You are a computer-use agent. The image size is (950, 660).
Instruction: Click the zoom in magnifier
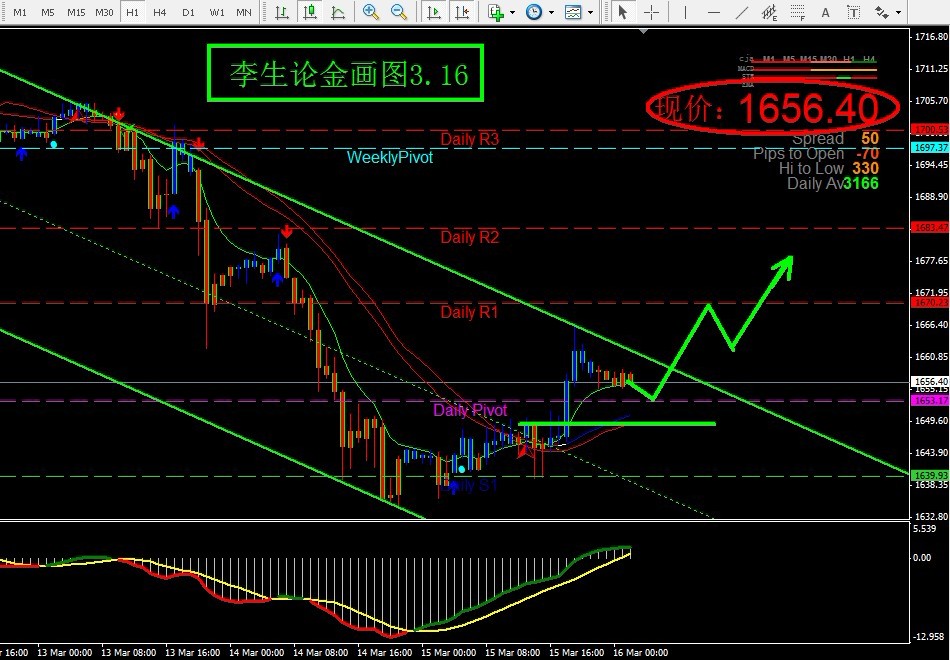coord(371,13)
